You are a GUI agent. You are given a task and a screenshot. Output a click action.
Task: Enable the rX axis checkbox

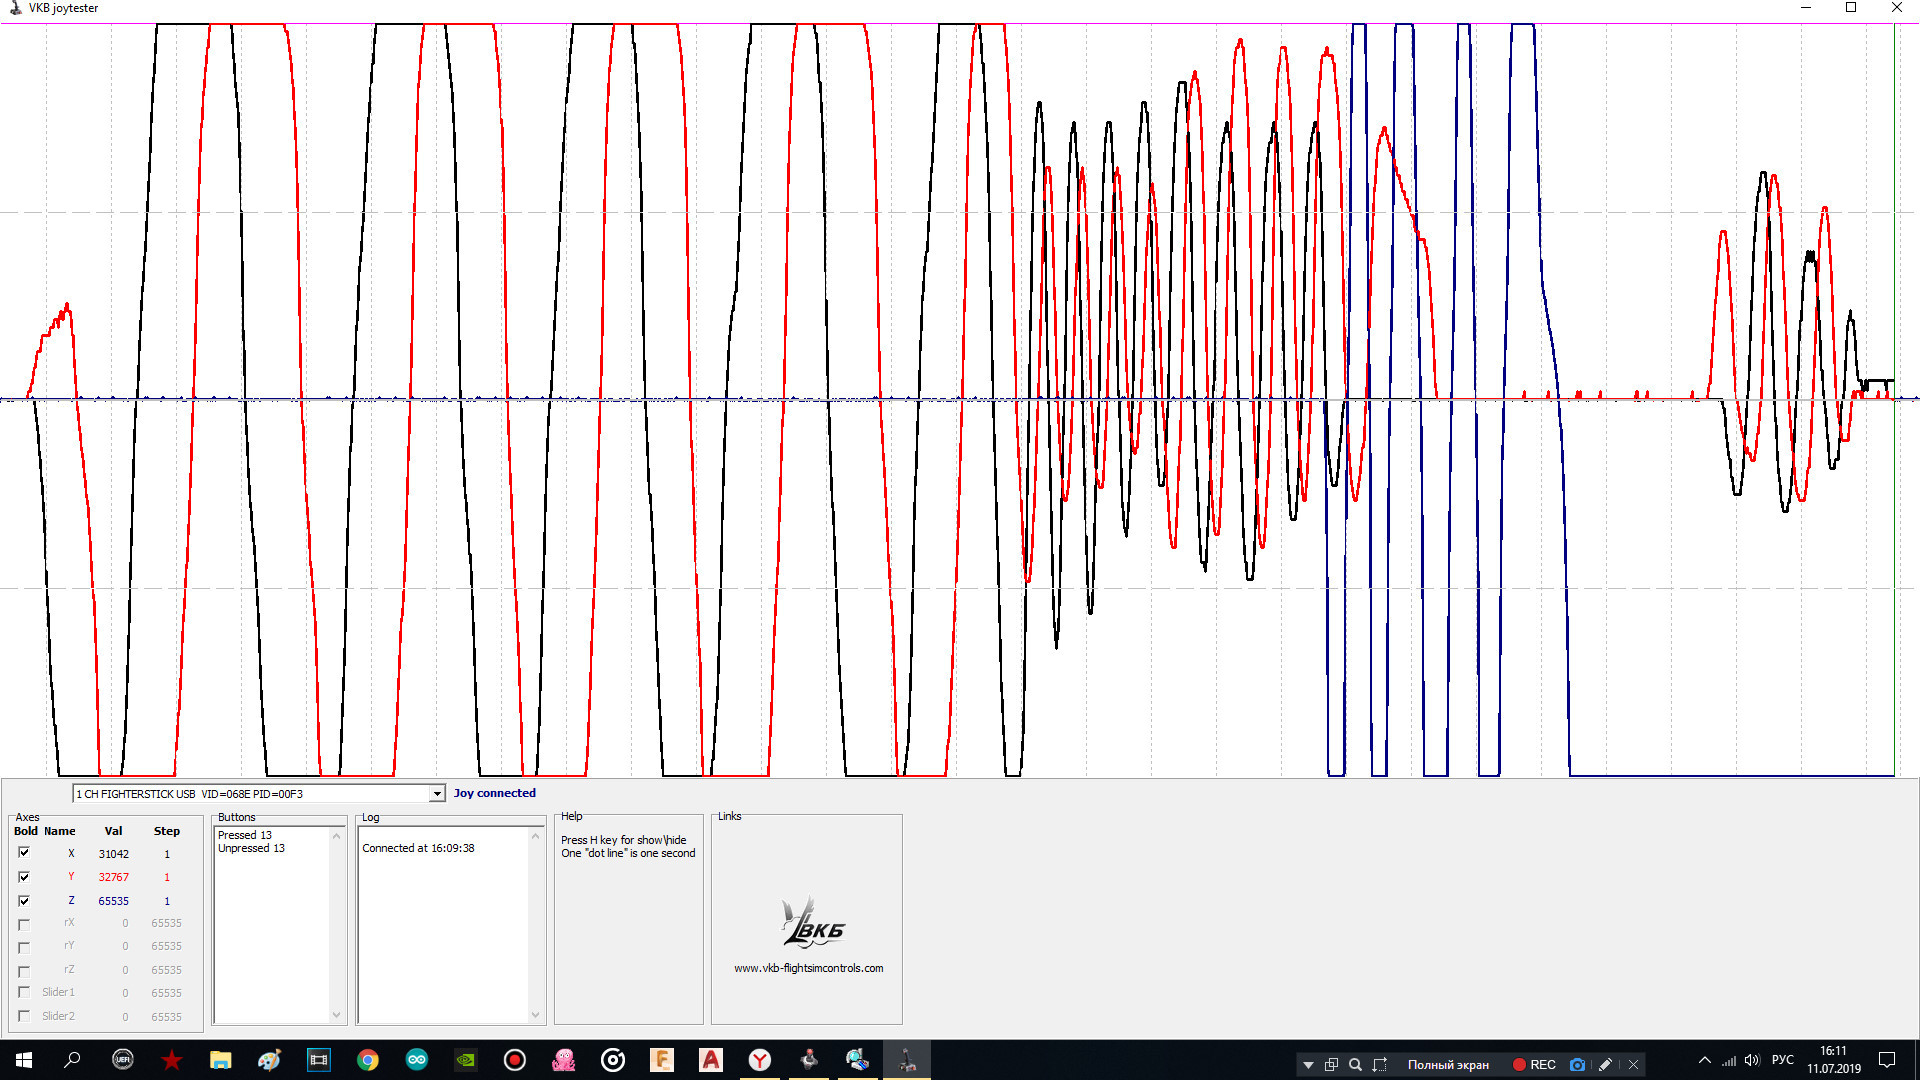(x=24, y=924)
